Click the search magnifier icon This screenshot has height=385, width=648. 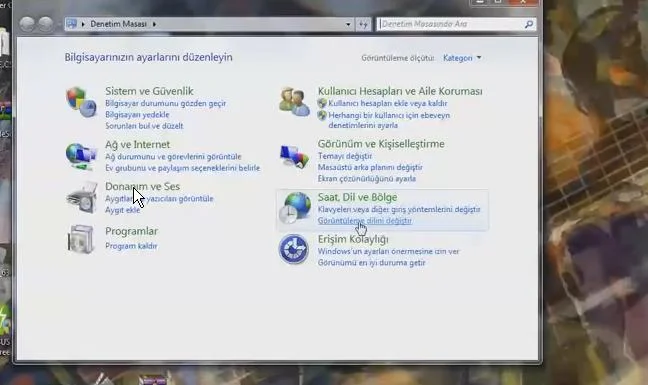point(529,24)
